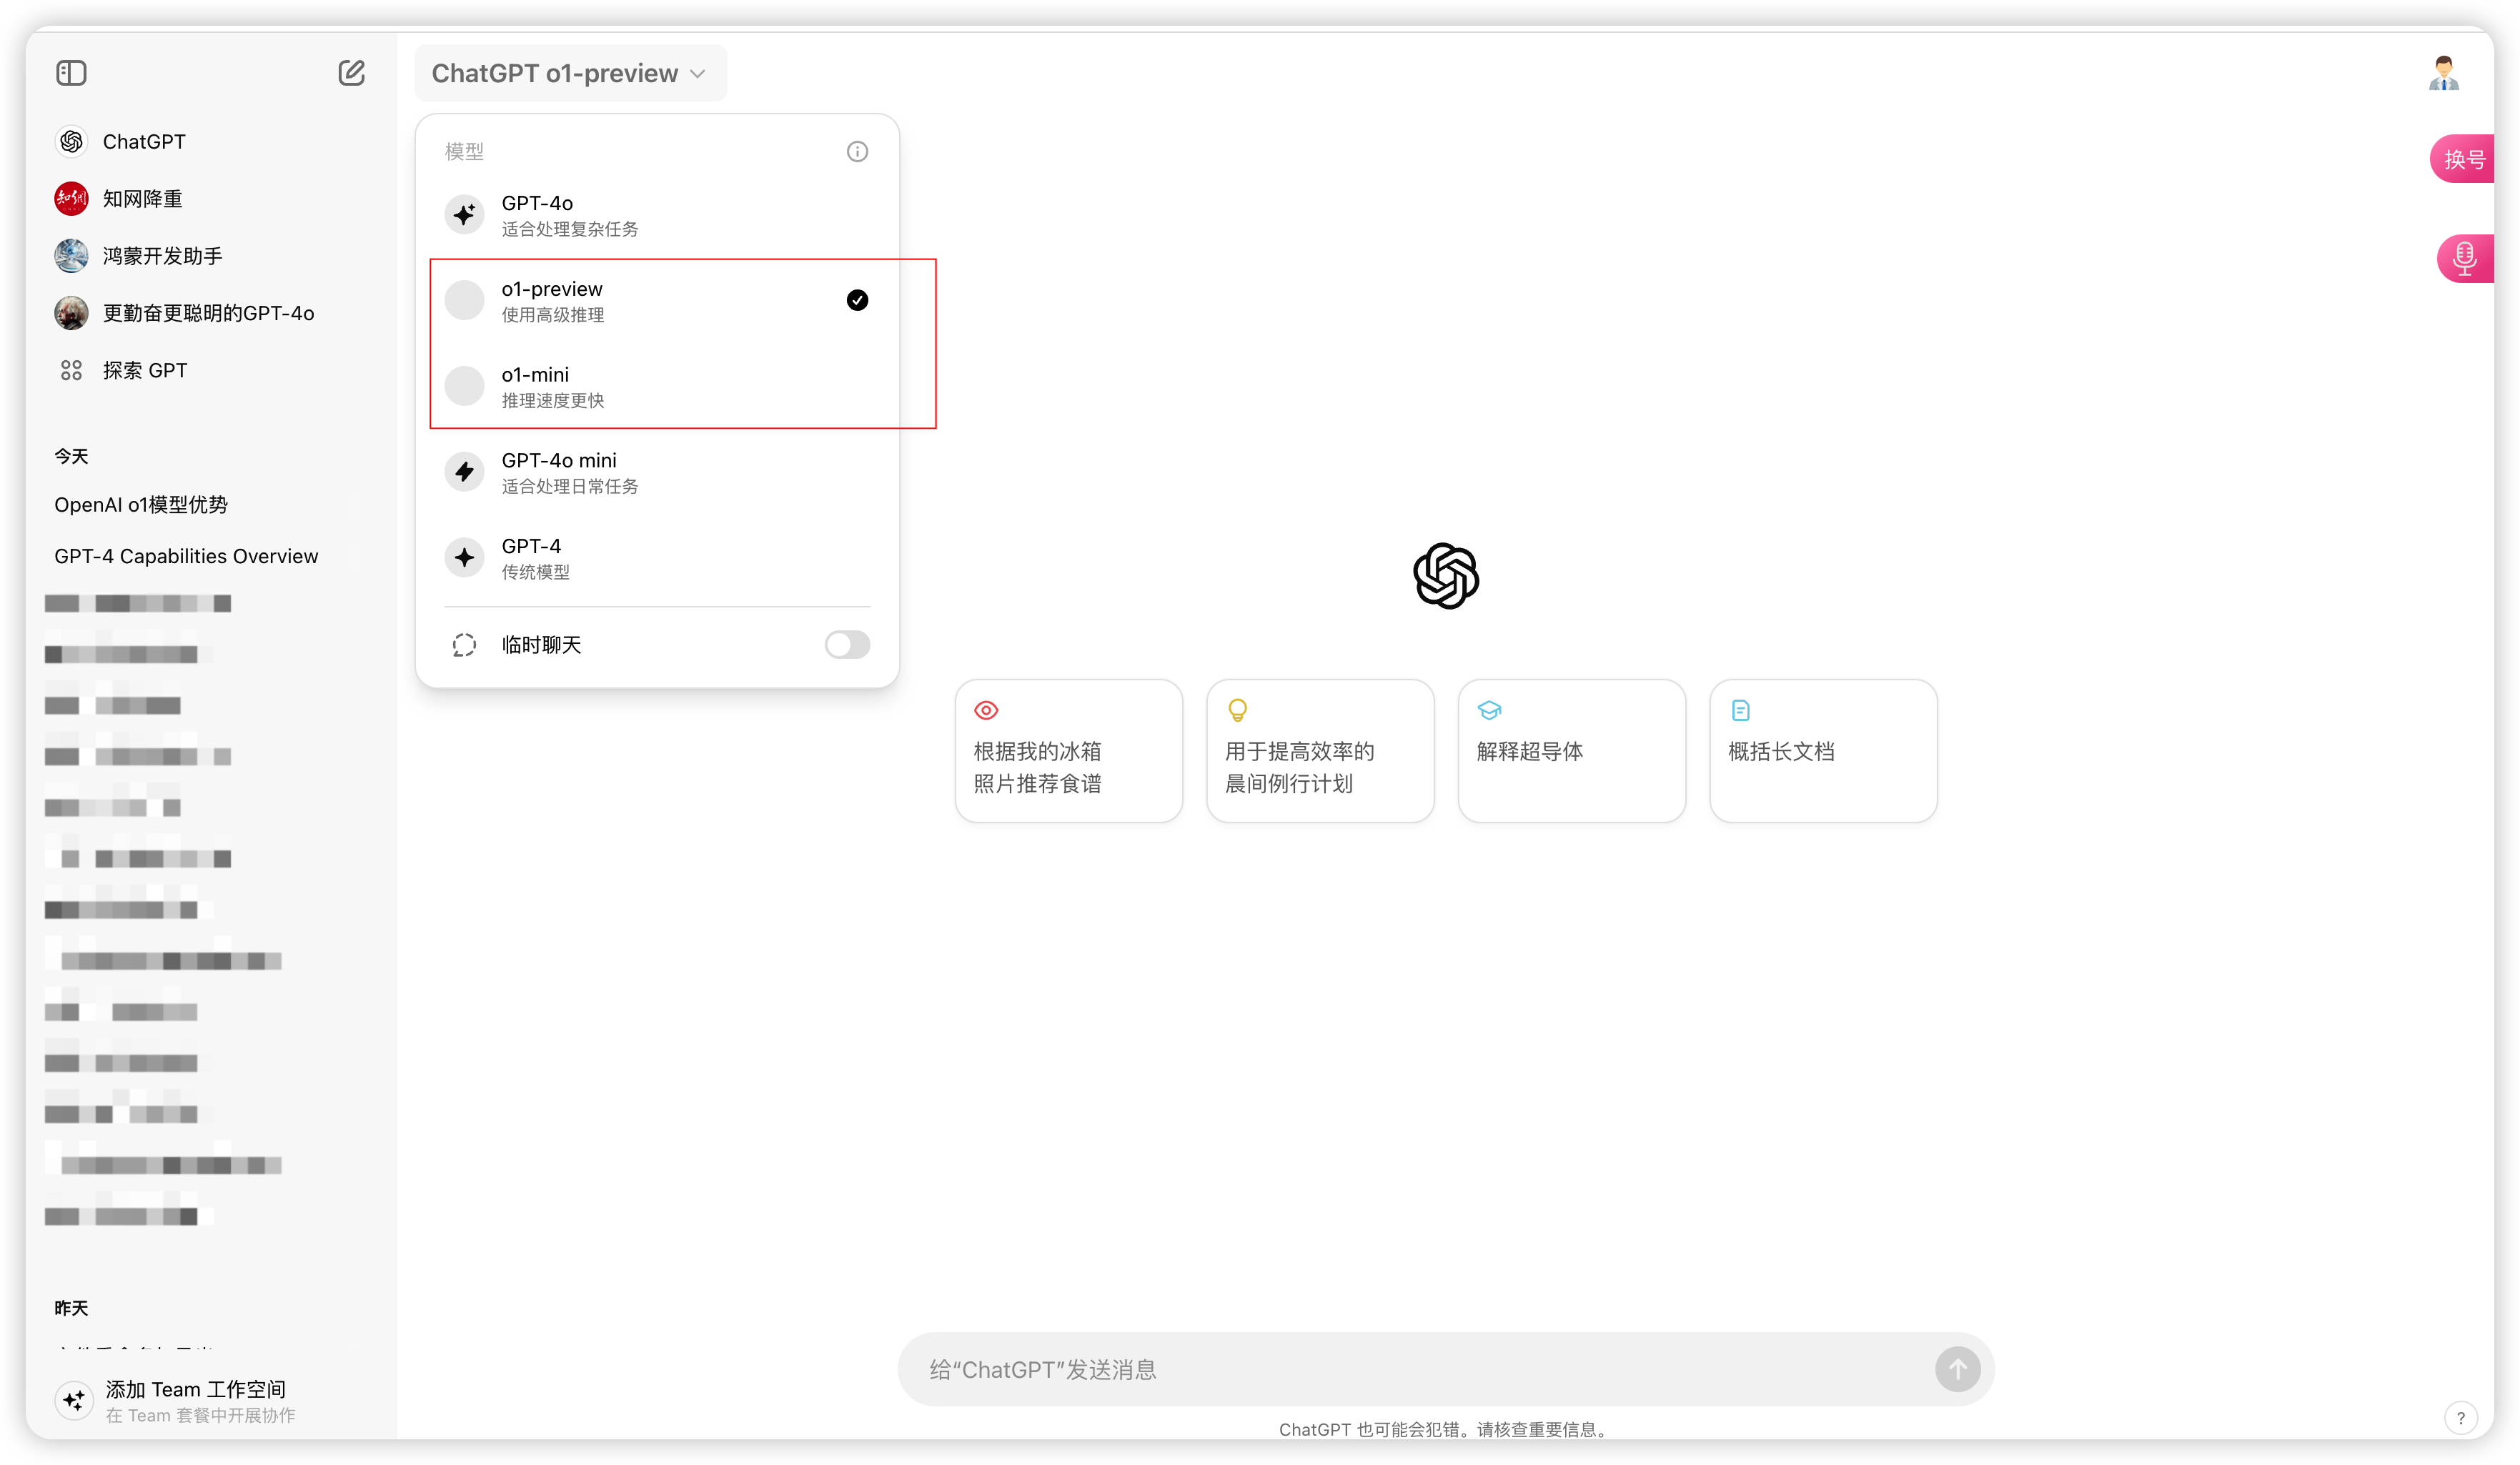Click the help question mark button
This screenshot has height=1465, width=2520.
pos(2460,1417)
